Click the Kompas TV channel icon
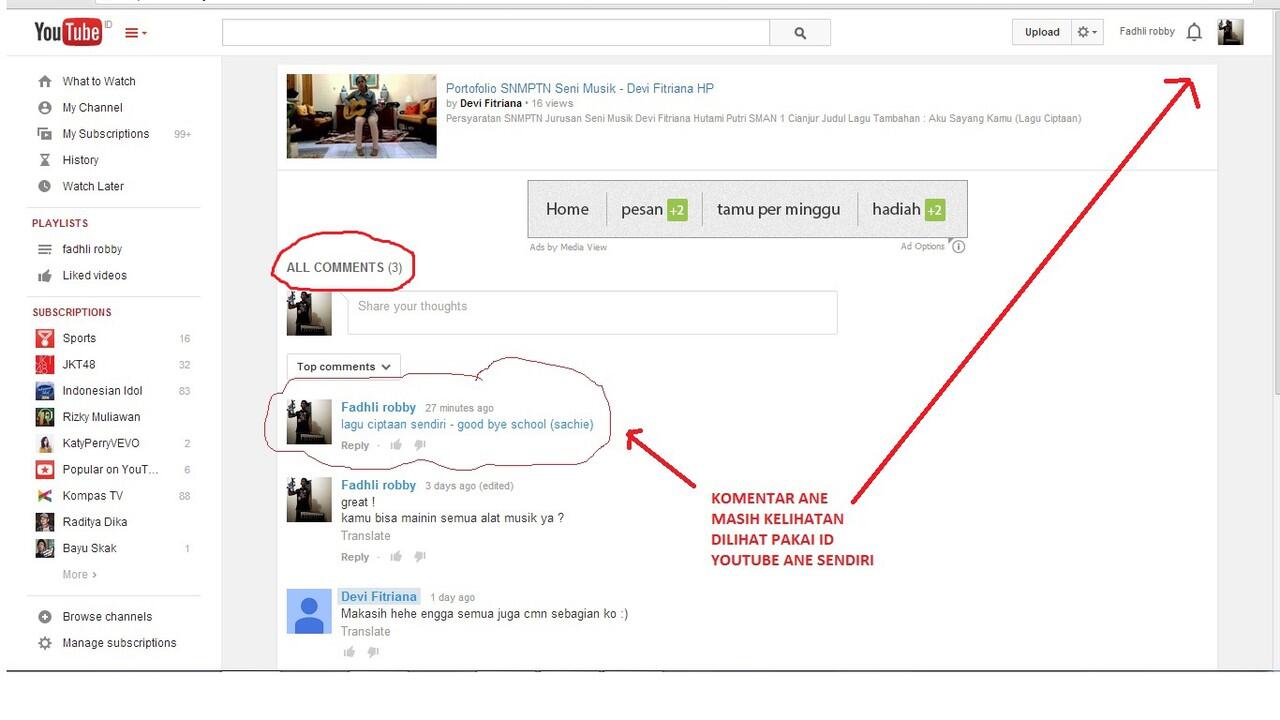Image resolution: width=1280 pixels, height=720 pixels. pyautogui.click(x=45, y=496)
